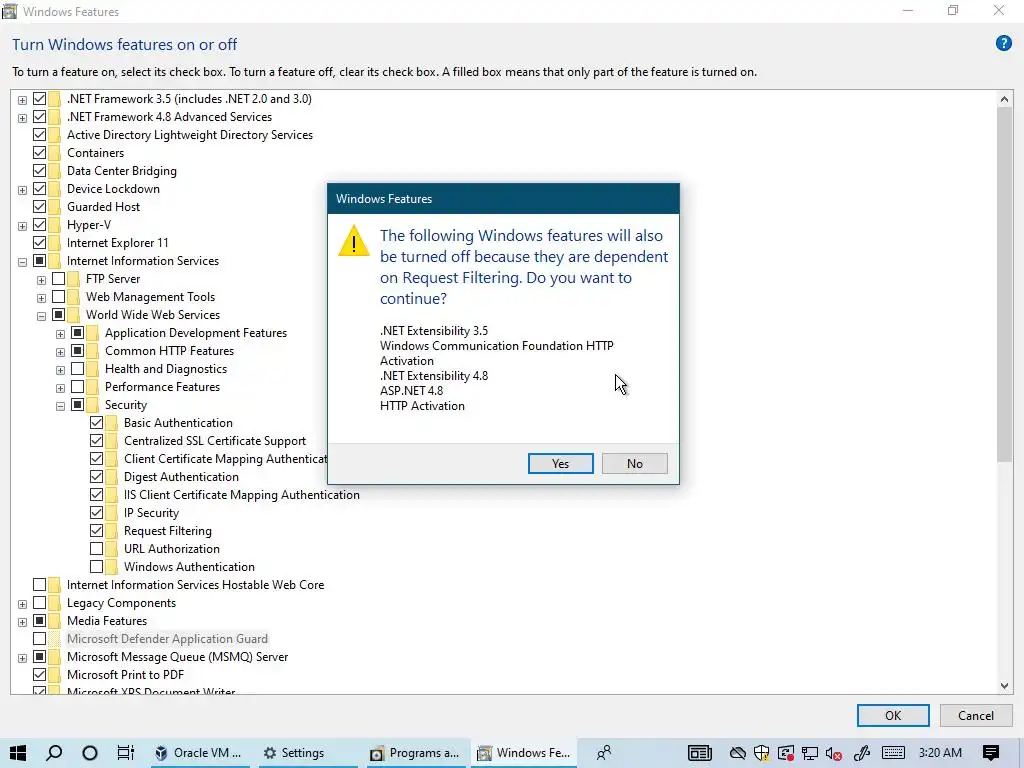Check the URL Authorization checkbox
This screenshot has height=768, width=1024.
(x=96, y=549)
